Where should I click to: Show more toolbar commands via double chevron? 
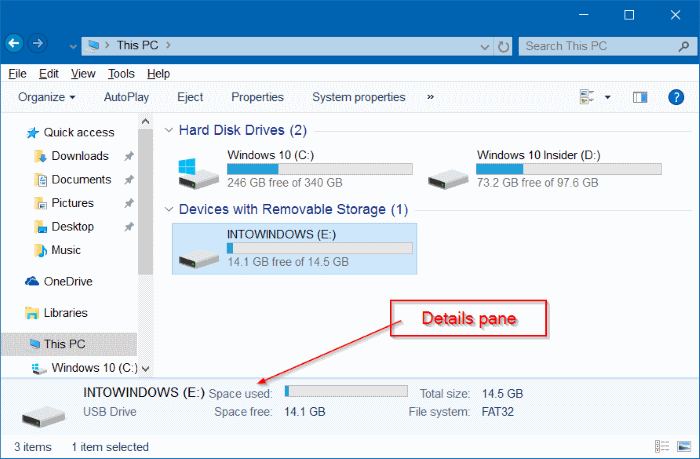click(x=430, y=97)
